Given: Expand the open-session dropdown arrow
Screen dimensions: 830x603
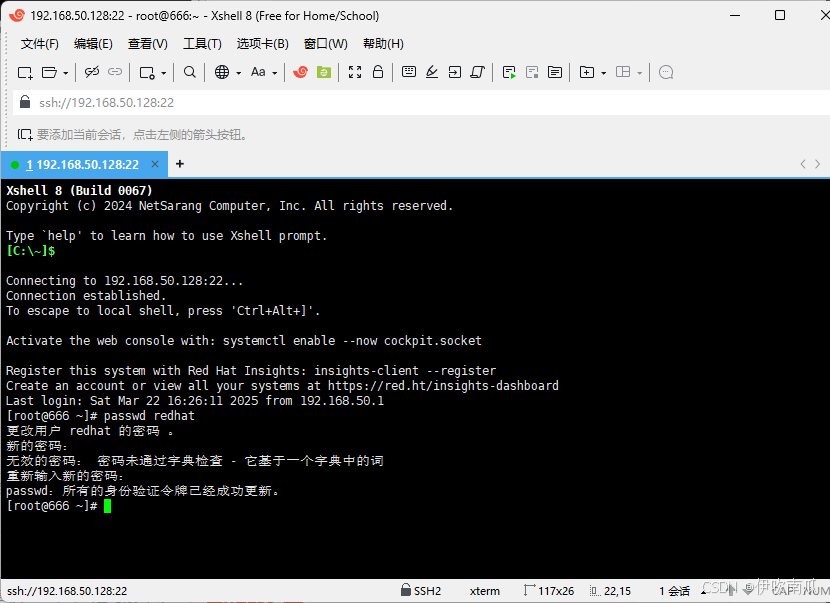Looking at the screenshot, I should pos(66,73).
